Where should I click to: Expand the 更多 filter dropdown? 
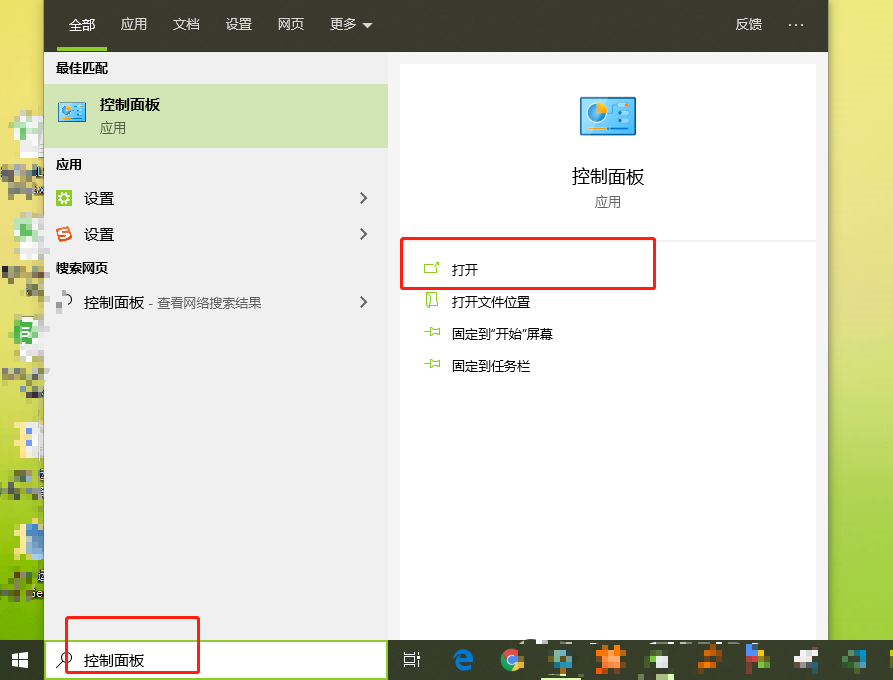[351, 25]
